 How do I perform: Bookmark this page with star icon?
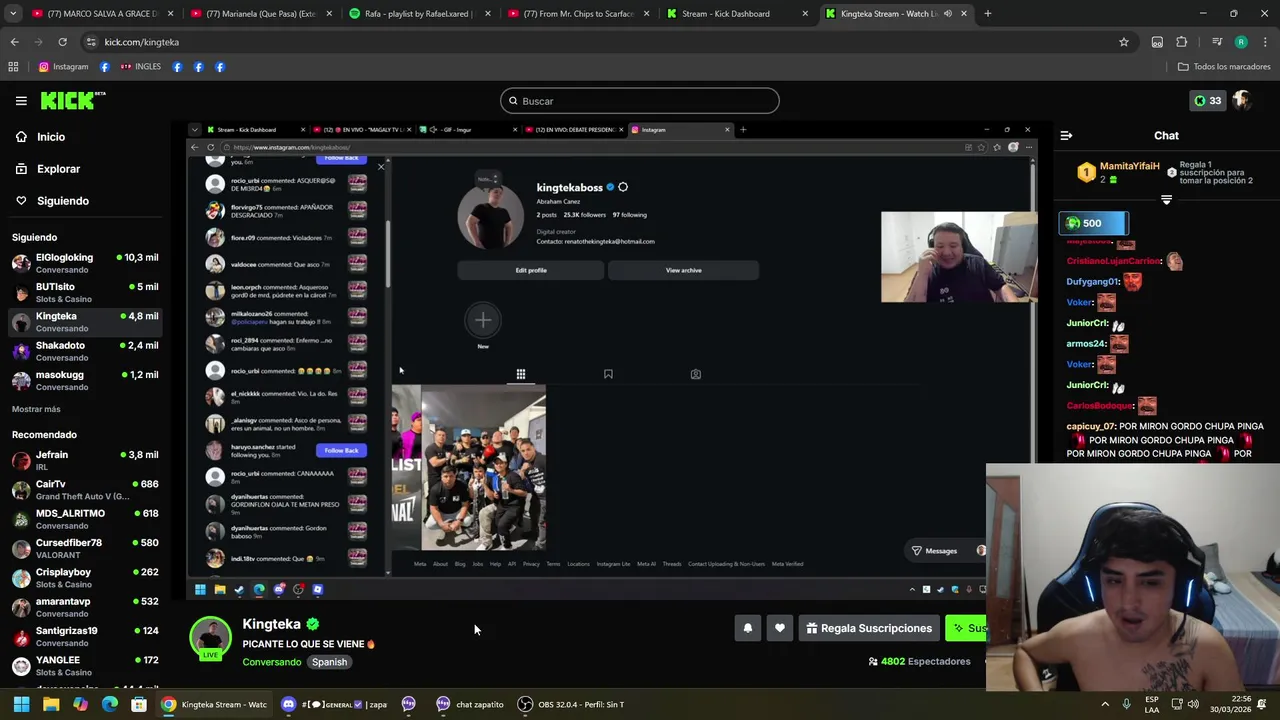click(1124, 42)
